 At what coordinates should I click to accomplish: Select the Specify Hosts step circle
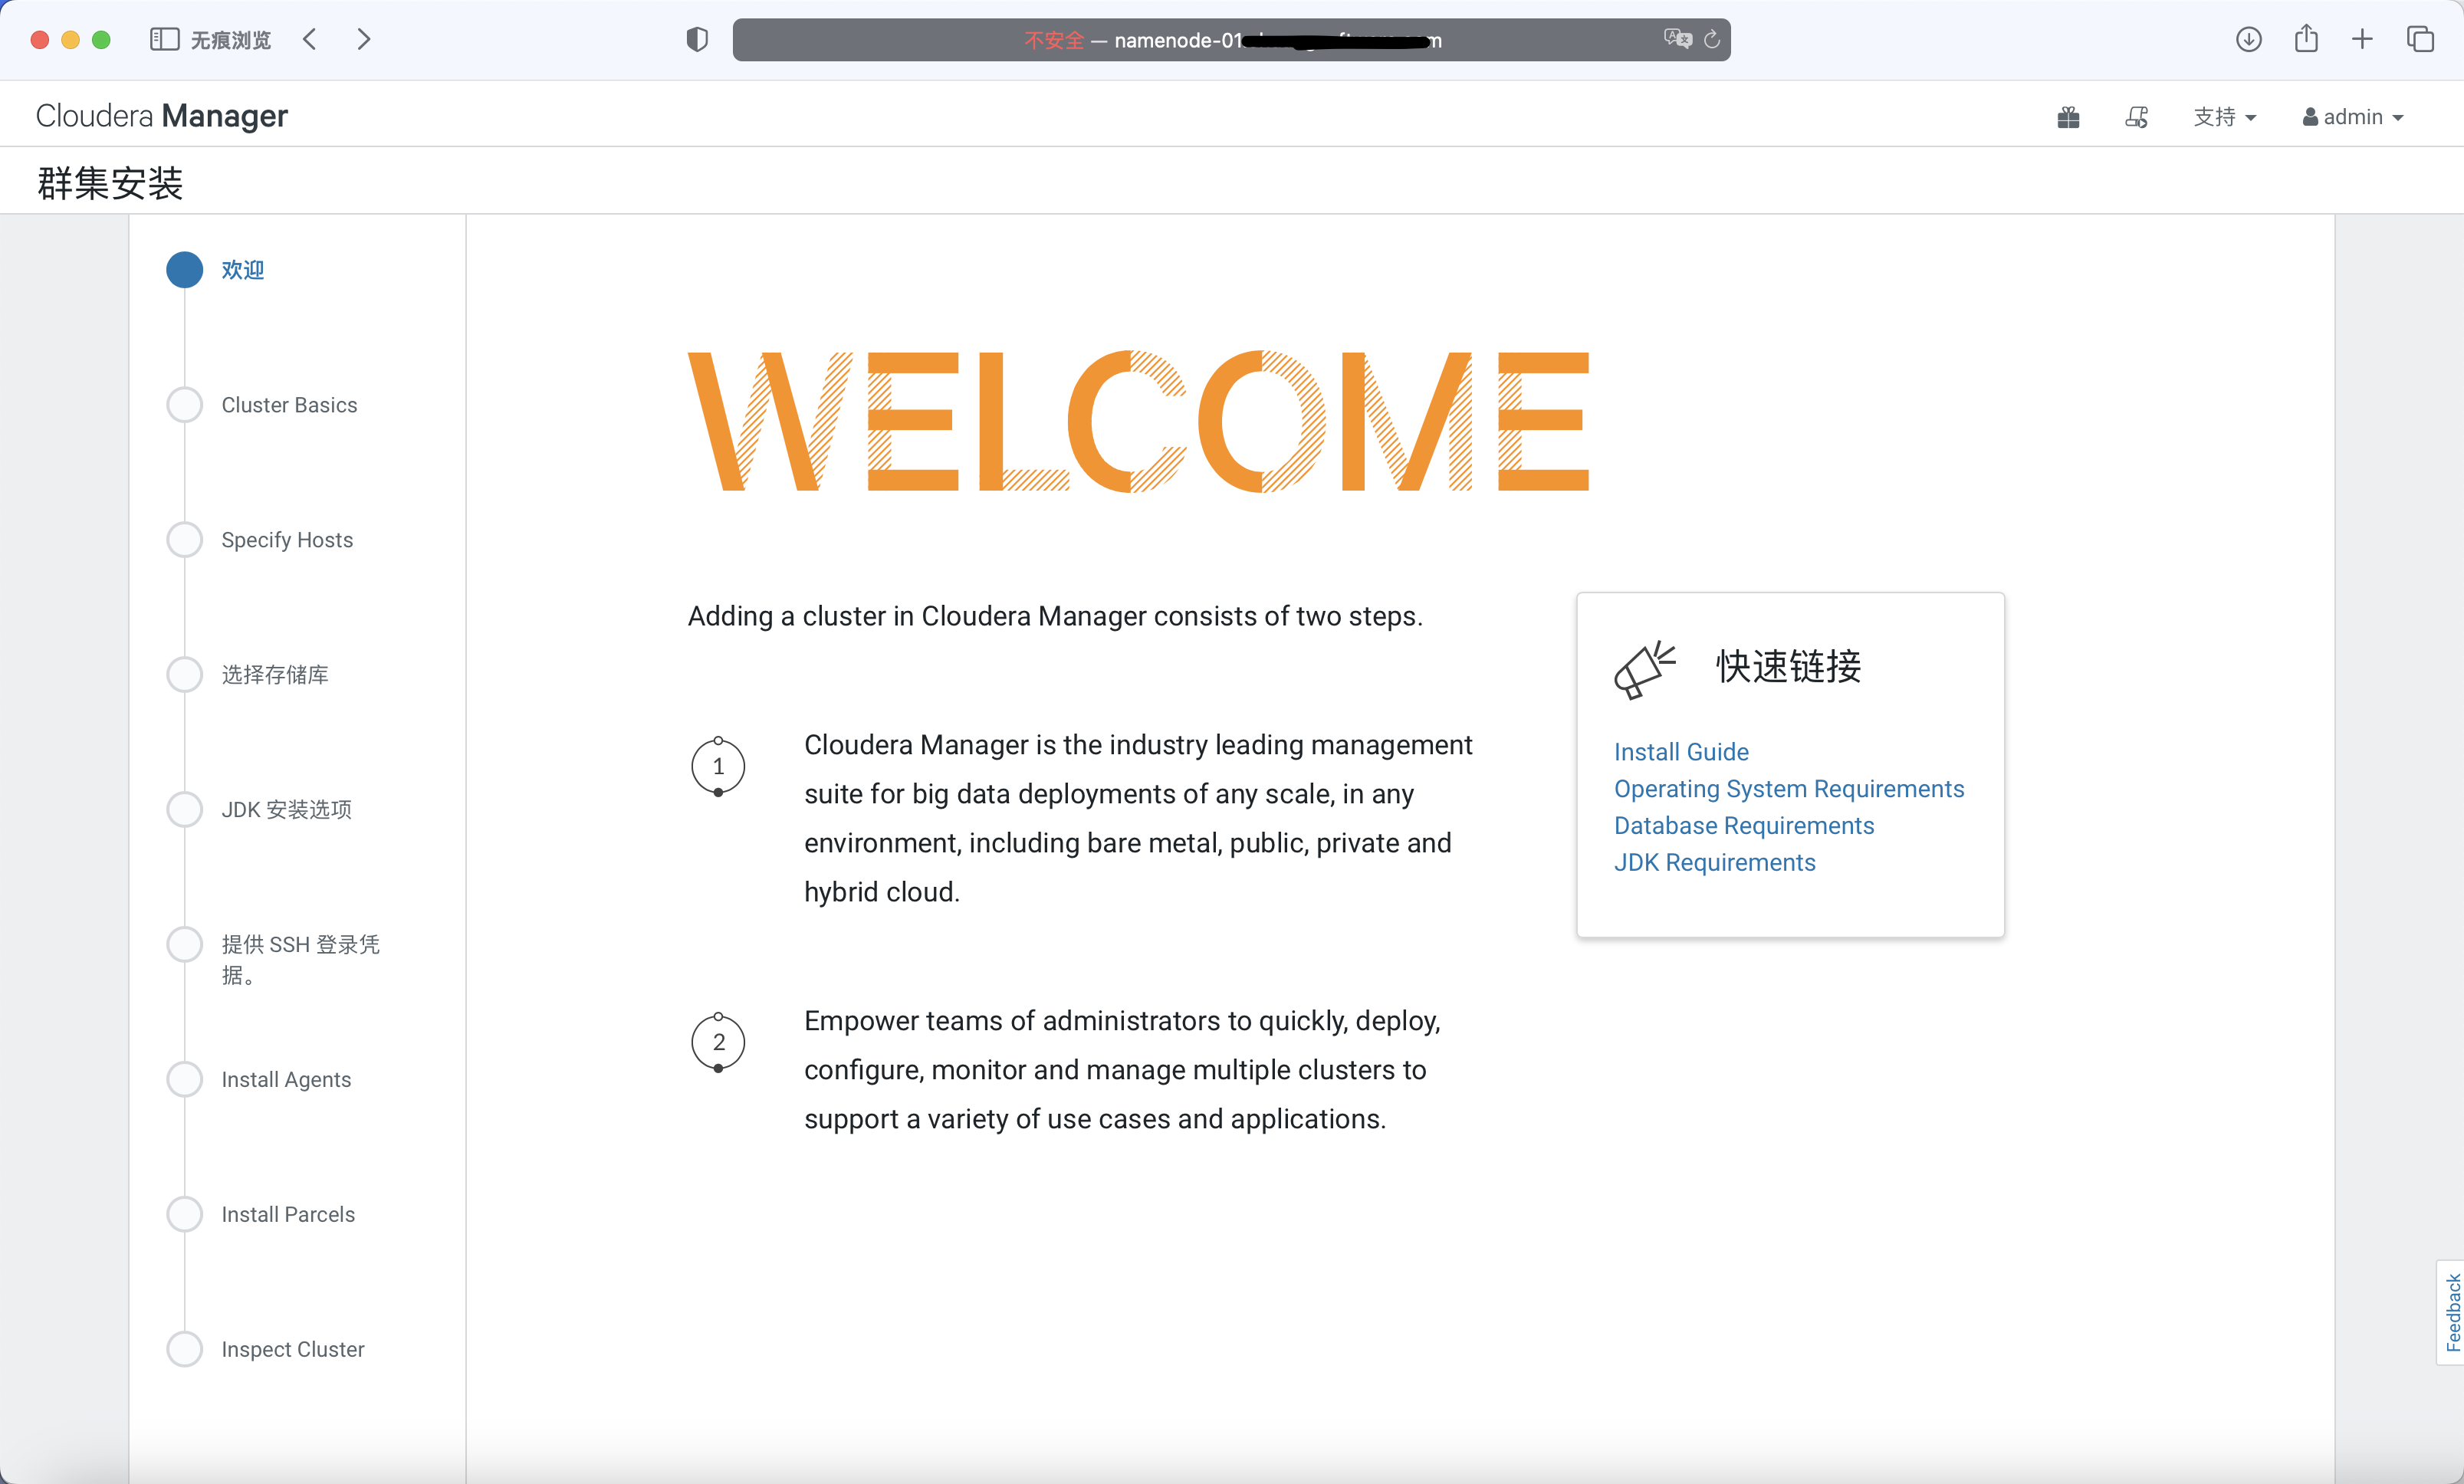click(184, 540)
